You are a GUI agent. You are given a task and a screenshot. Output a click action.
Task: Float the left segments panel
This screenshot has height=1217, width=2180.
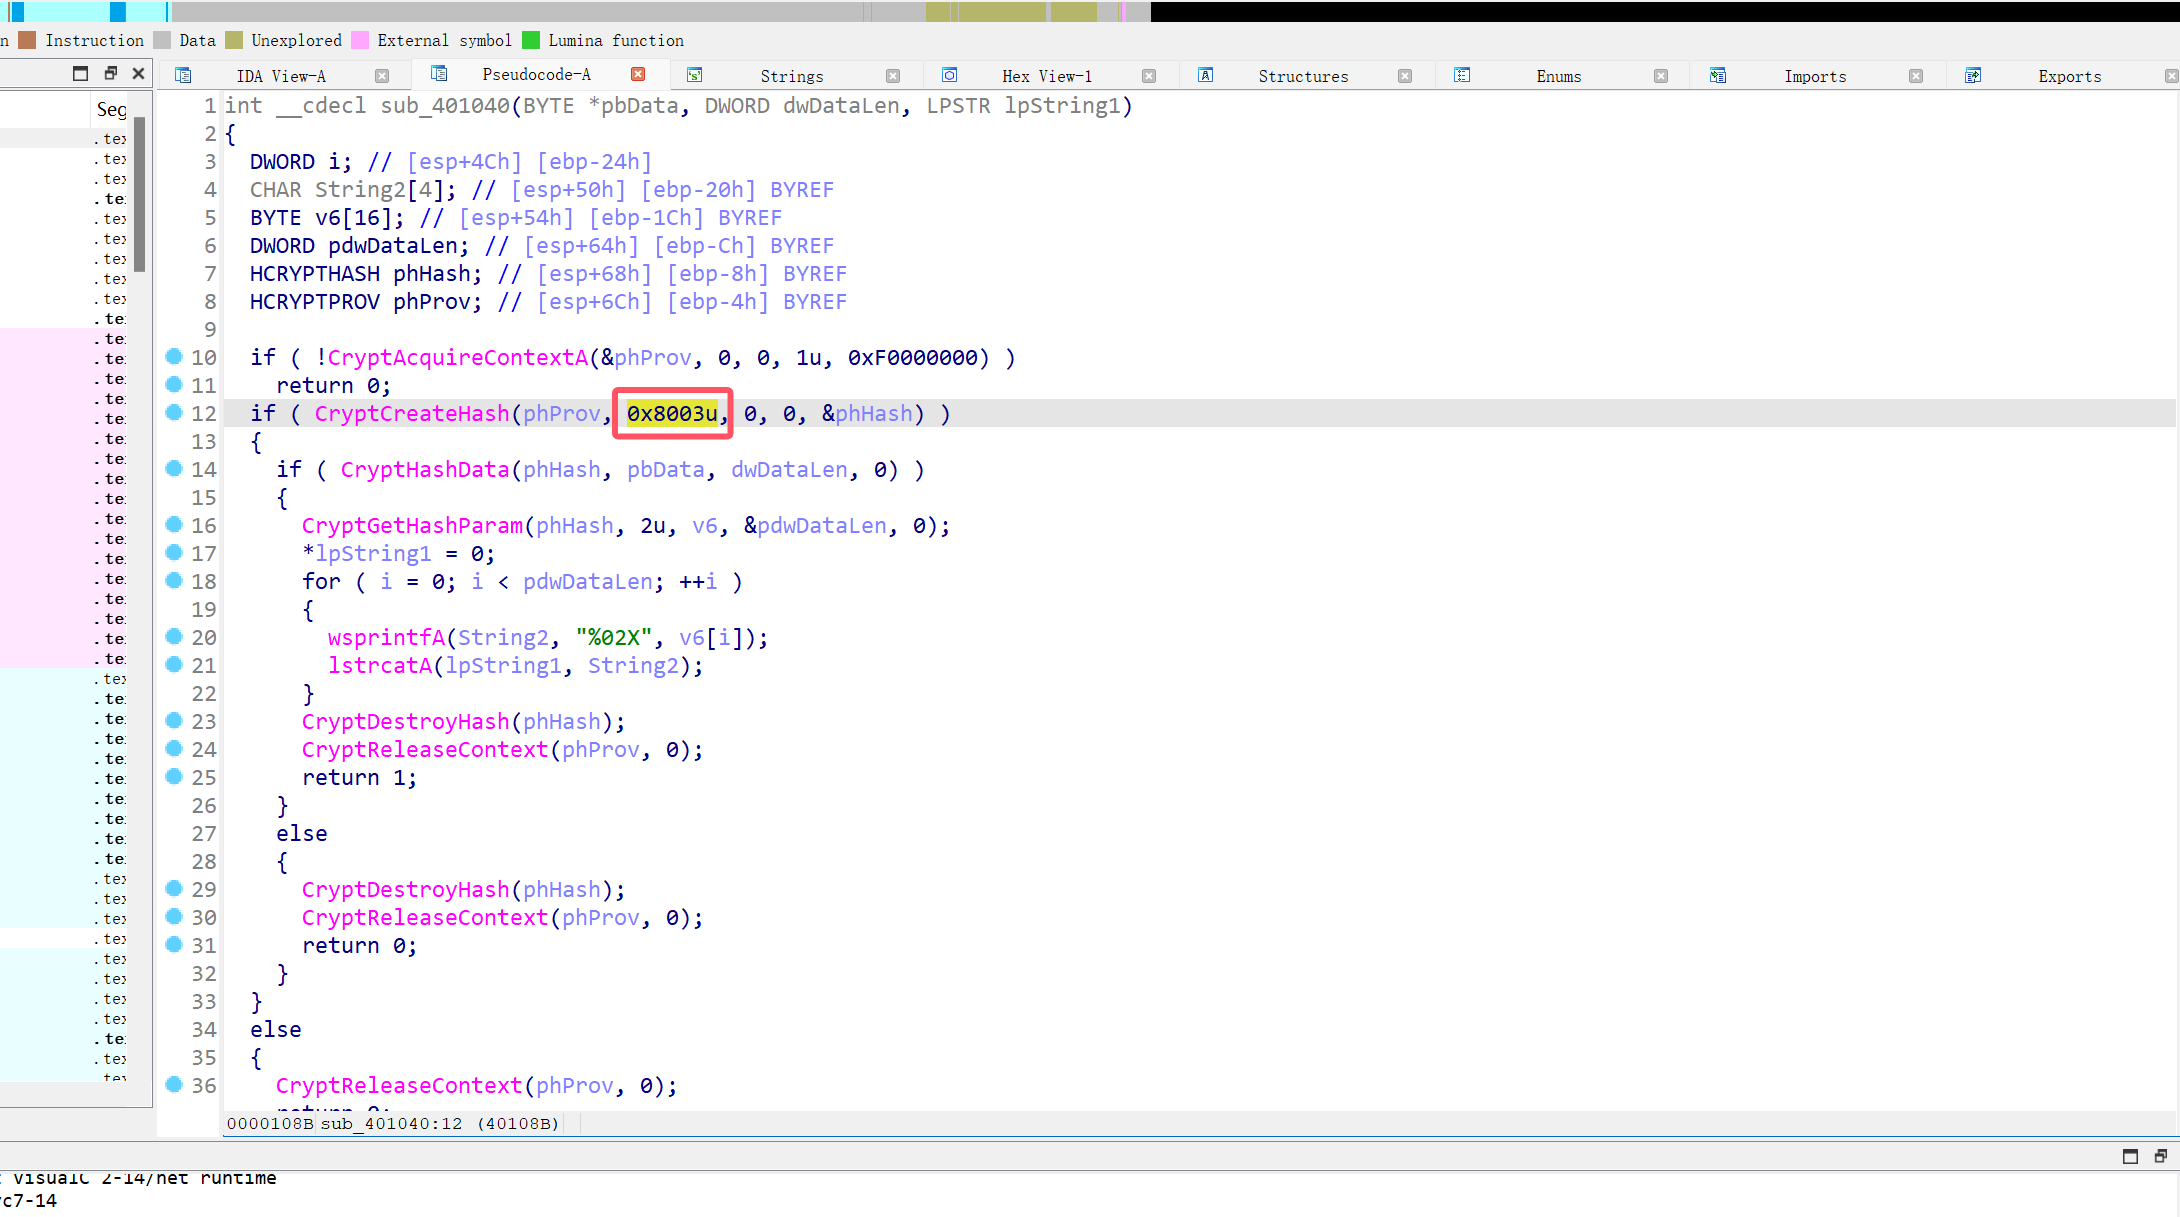click(x=111, y=73)
